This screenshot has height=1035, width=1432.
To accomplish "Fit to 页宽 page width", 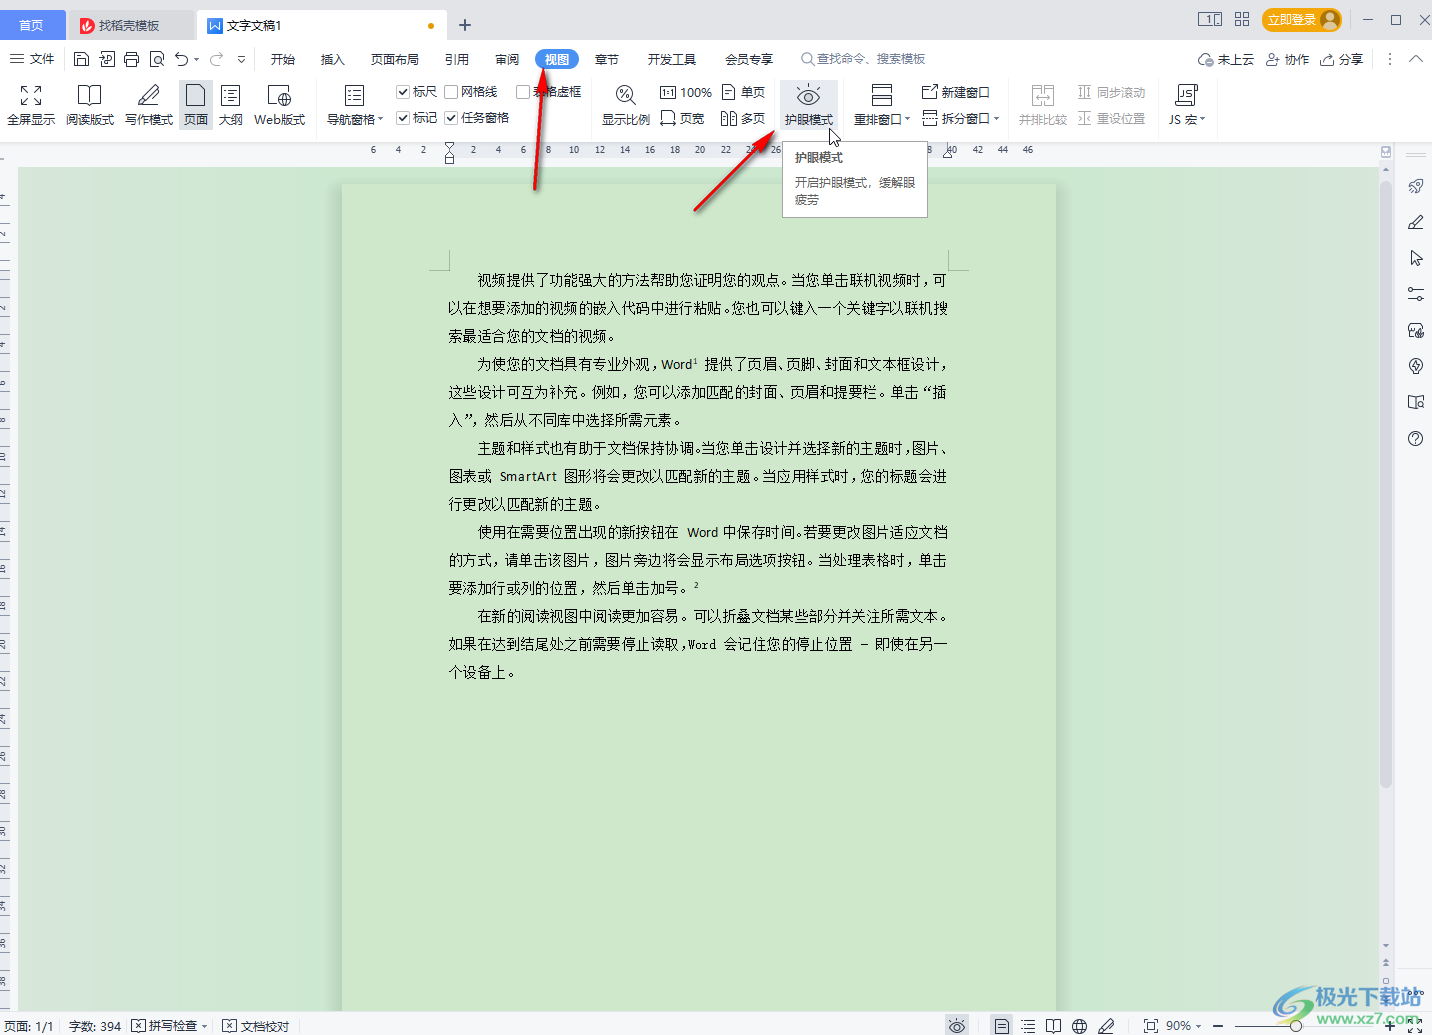I will pos(682,118).
